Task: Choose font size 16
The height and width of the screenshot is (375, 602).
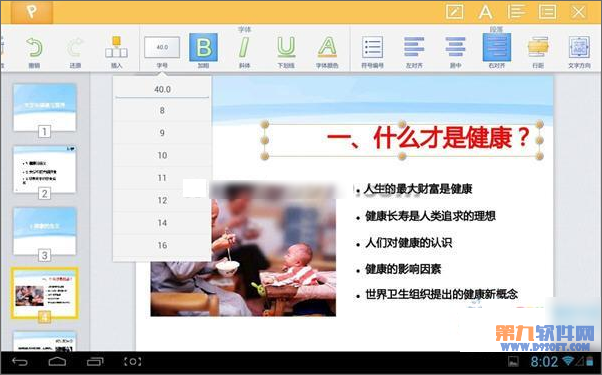Action: 162,245
